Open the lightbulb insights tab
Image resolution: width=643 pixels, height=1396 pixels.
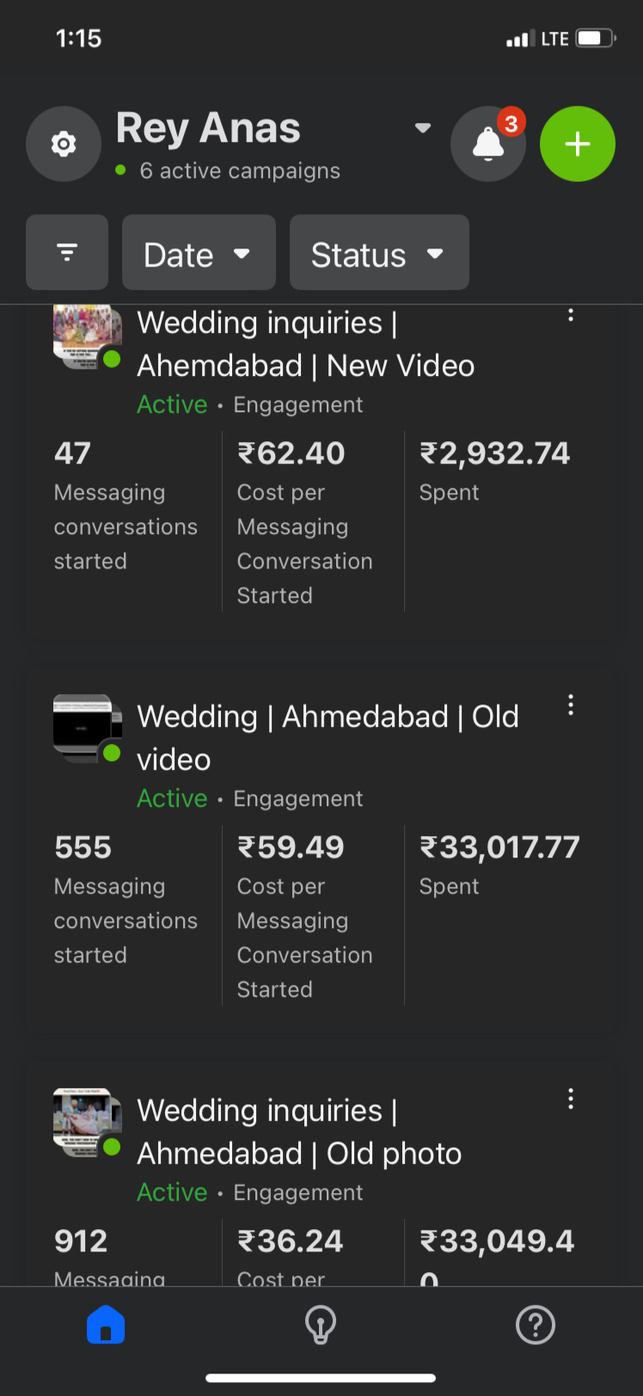[x=320, y=1325]
